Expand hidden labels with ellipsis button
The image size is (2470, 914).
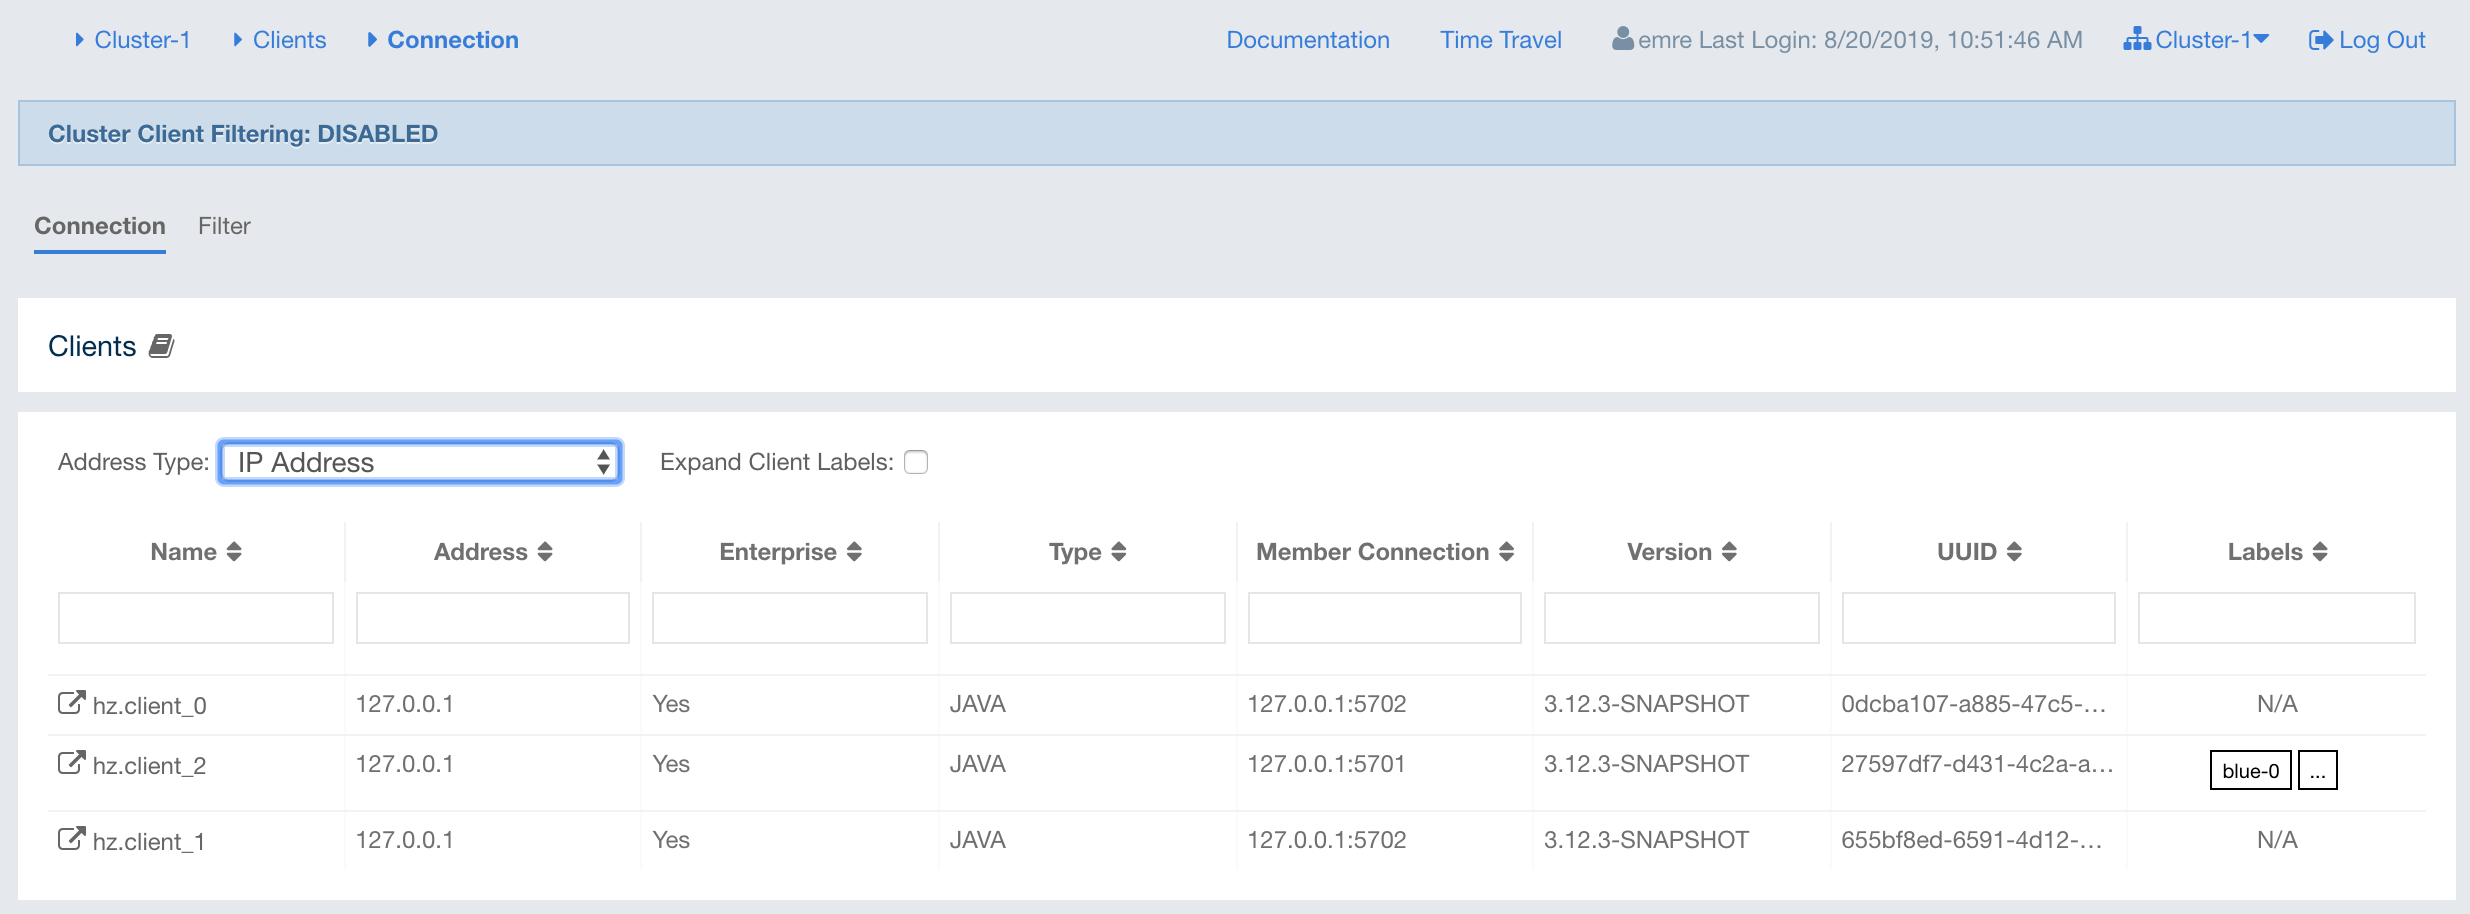click(x=2317, y=771)
